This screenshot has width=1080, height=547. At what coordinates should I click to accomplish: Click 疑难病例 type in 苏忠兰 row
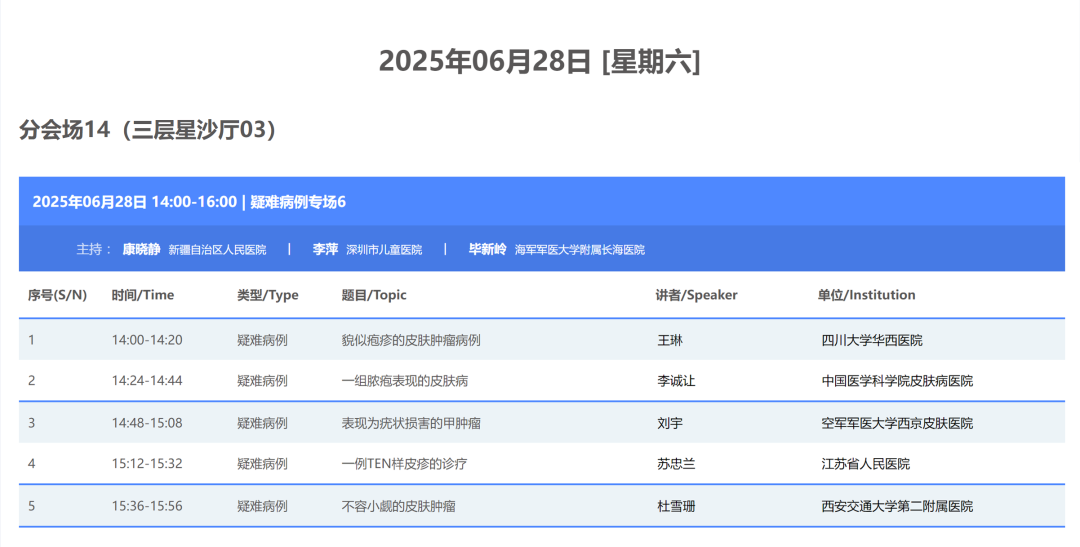[x=262, y=463]
